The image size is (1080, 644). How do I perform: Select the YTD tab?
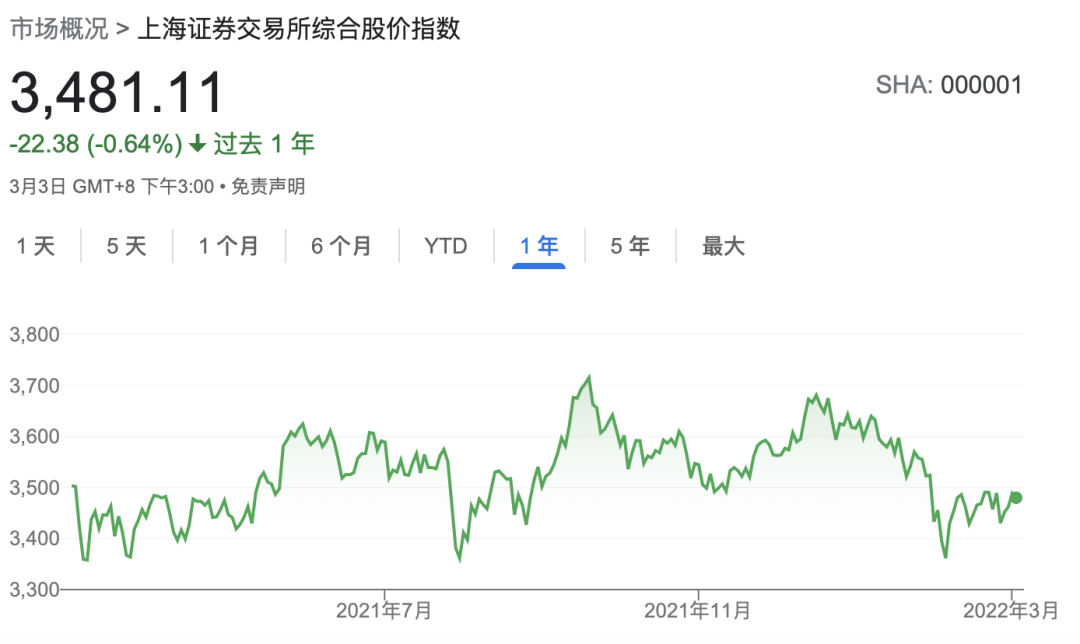(x=445, y=246)
